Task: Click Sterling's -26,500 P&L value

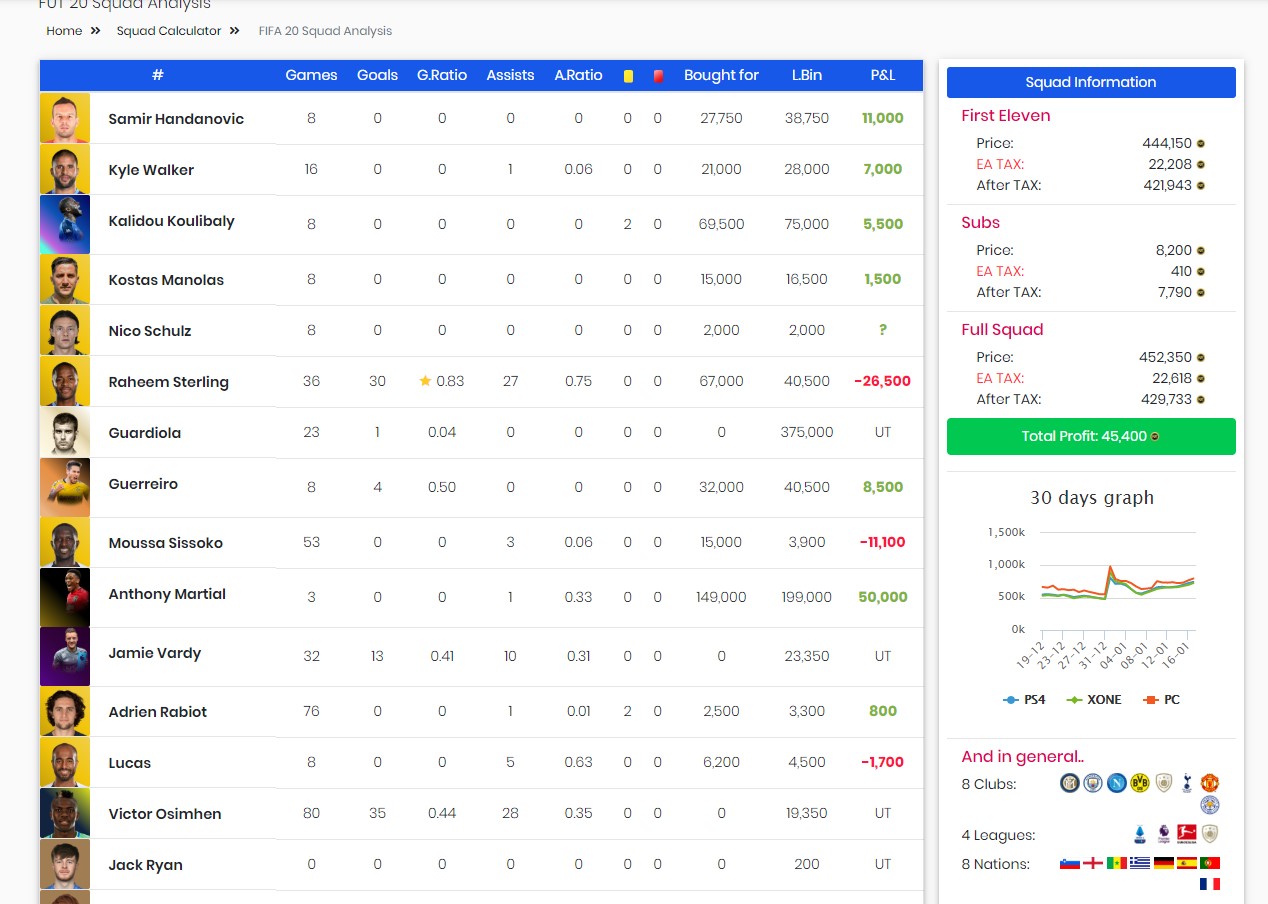Action: click(x=883, y=381)
